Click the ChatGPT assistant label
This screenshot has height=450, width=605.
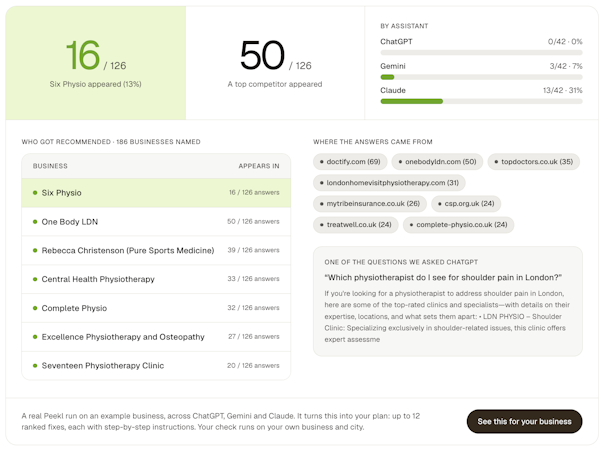click(396, 42)
